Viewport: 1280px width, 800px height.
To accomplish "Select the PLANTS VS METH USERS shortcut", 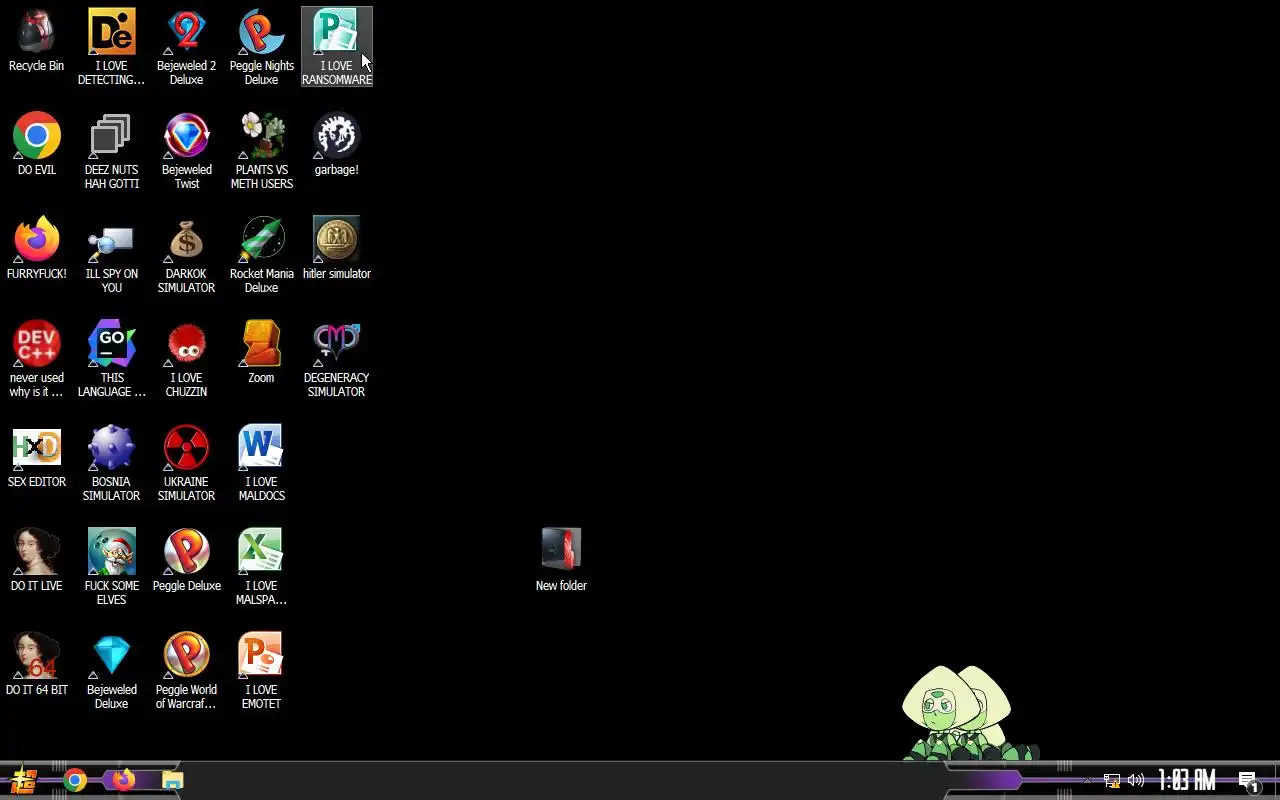I will tap(261, 151).
